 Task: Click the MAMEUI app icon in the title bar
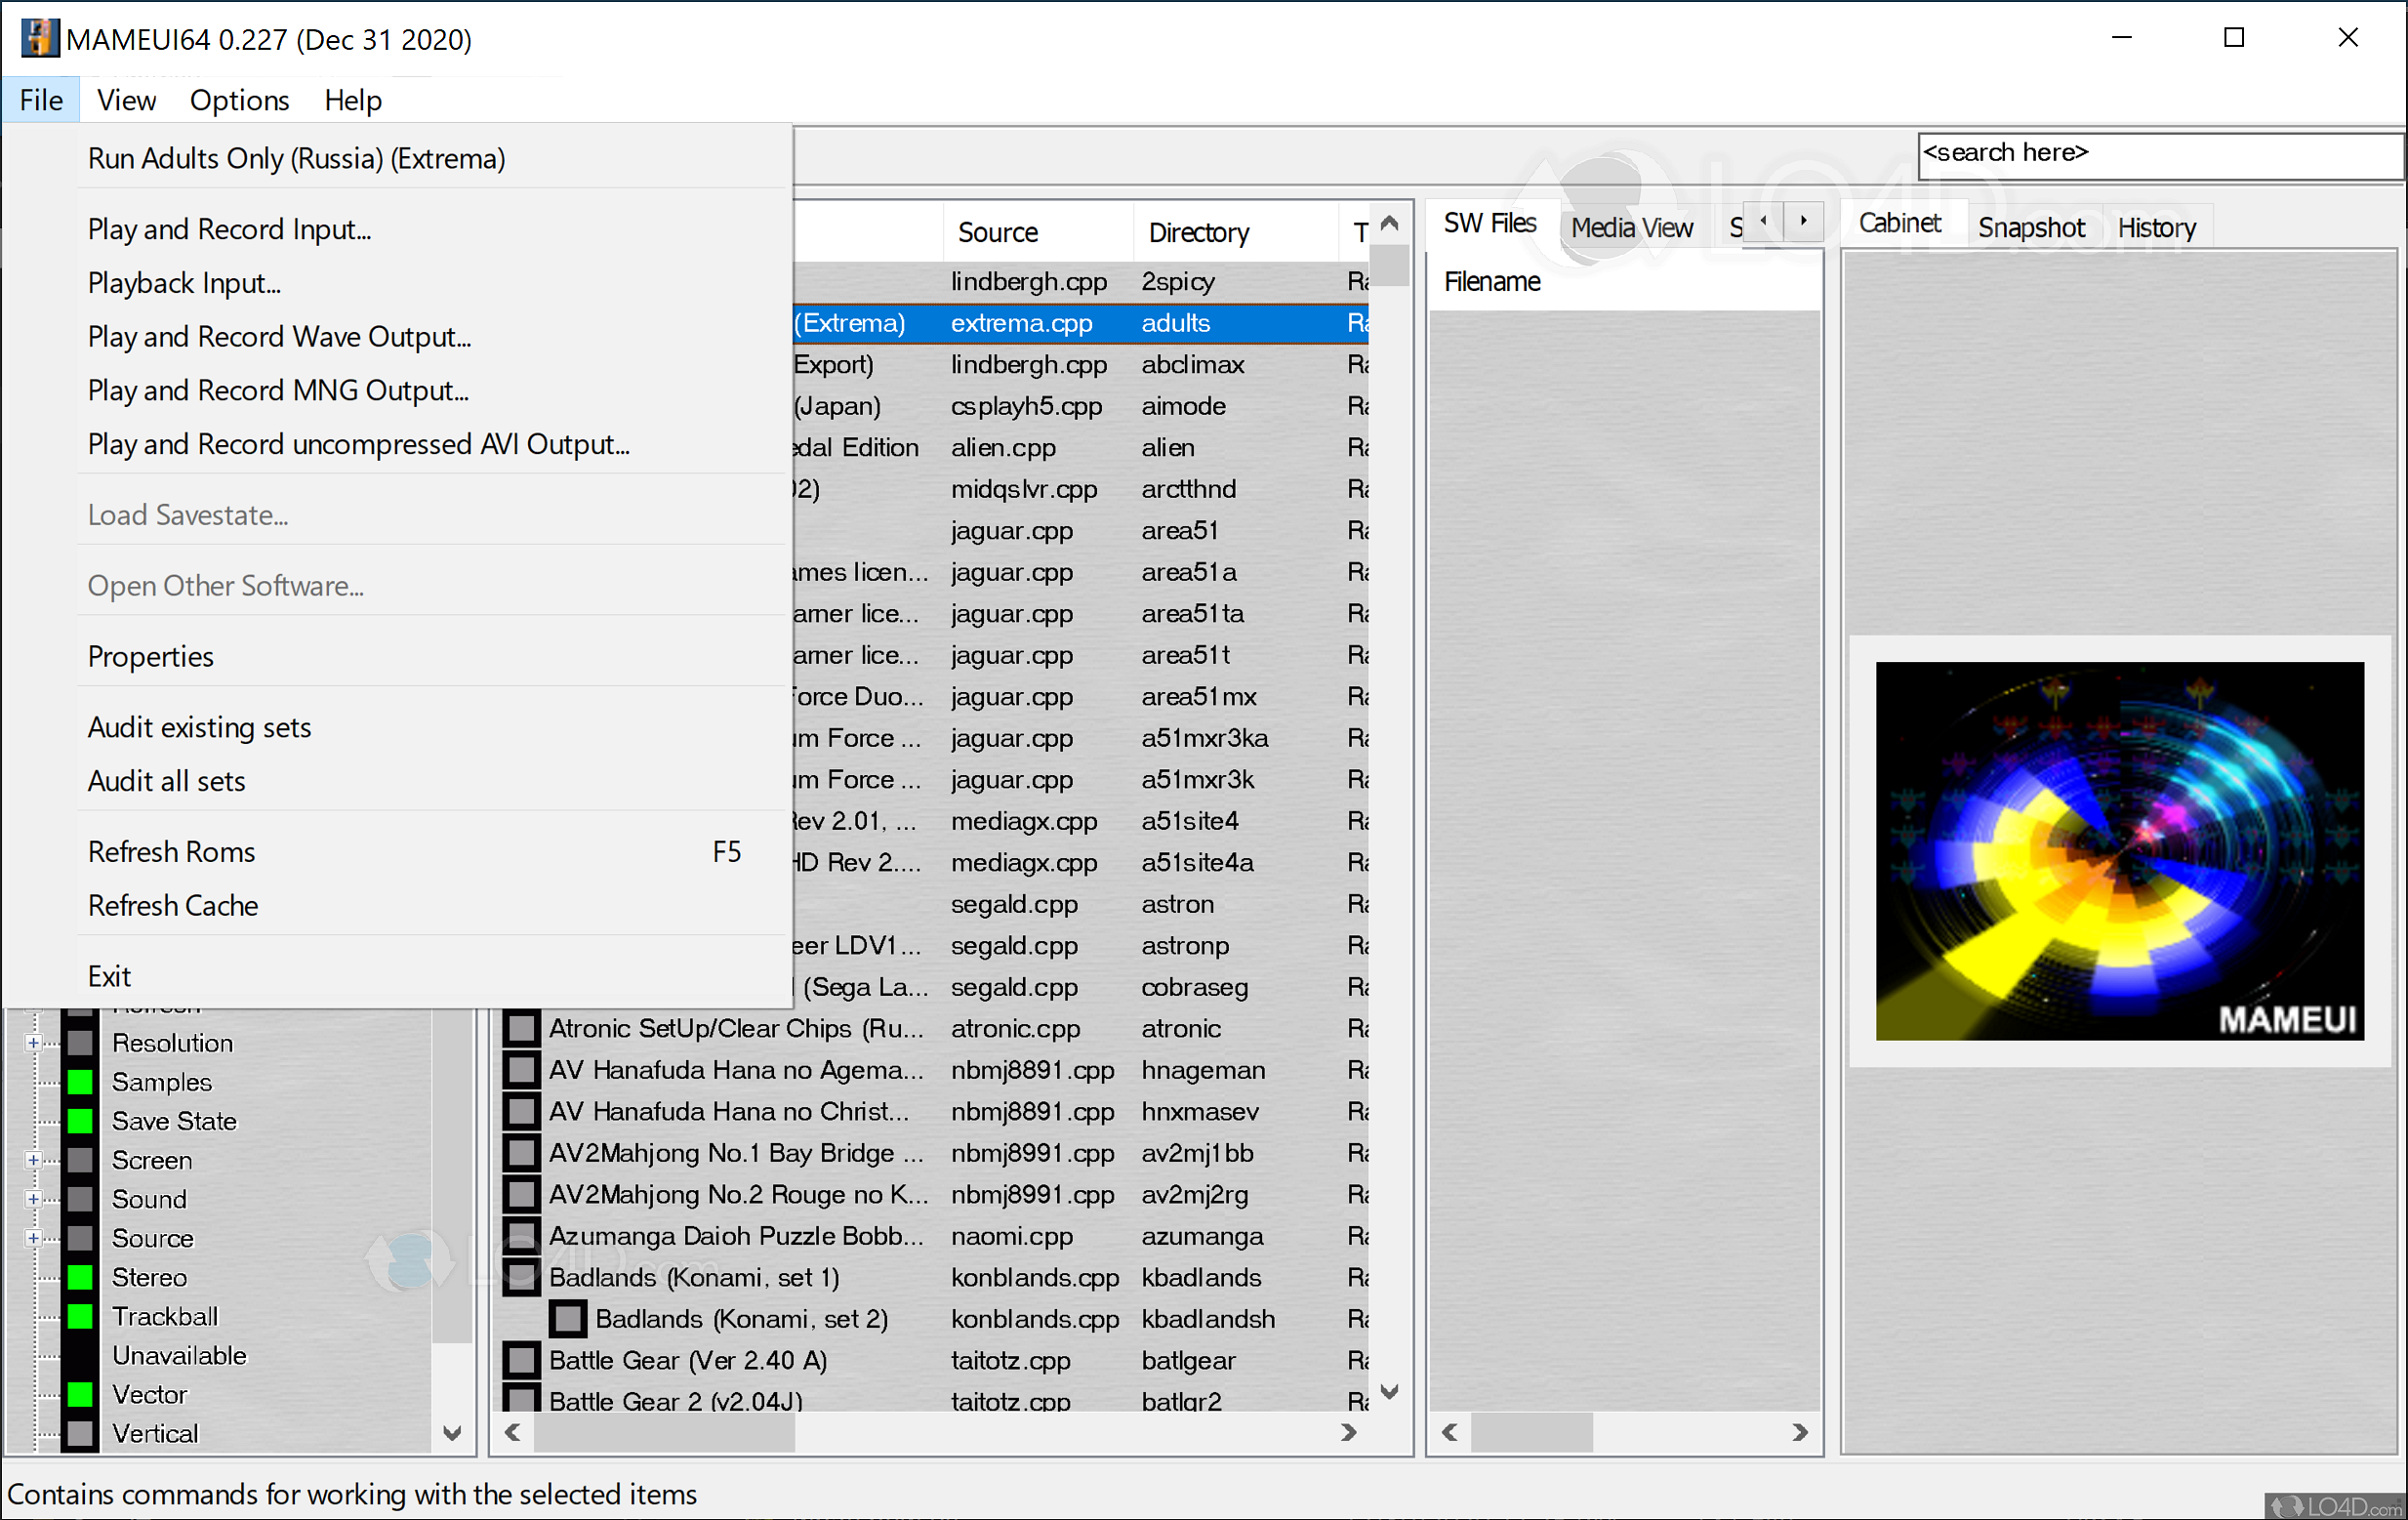point(38,39)
